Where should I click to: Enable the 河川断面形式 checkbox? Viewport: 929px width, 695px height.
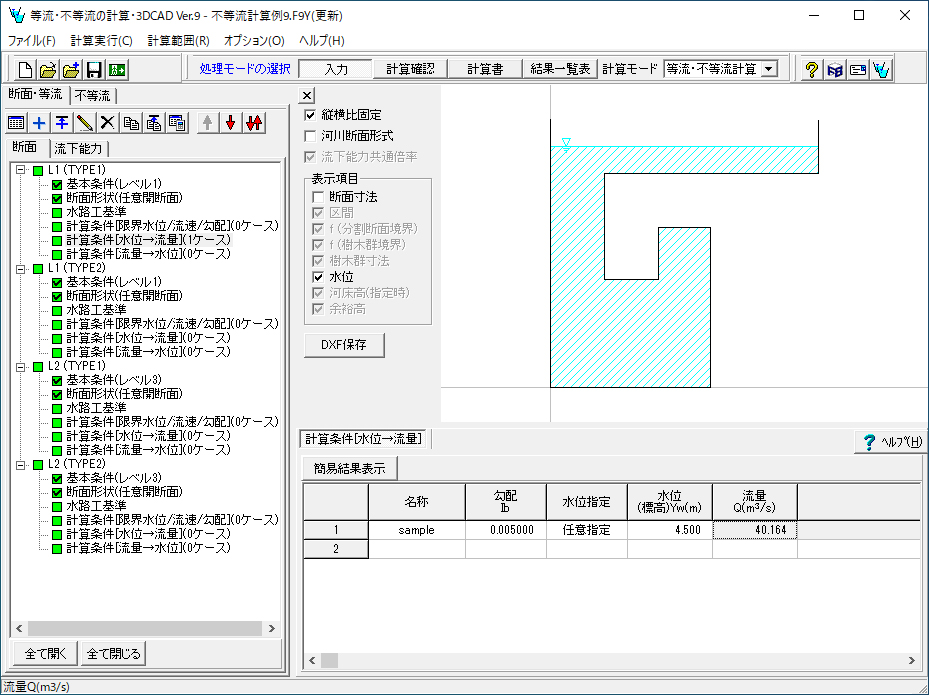[310, 136]
